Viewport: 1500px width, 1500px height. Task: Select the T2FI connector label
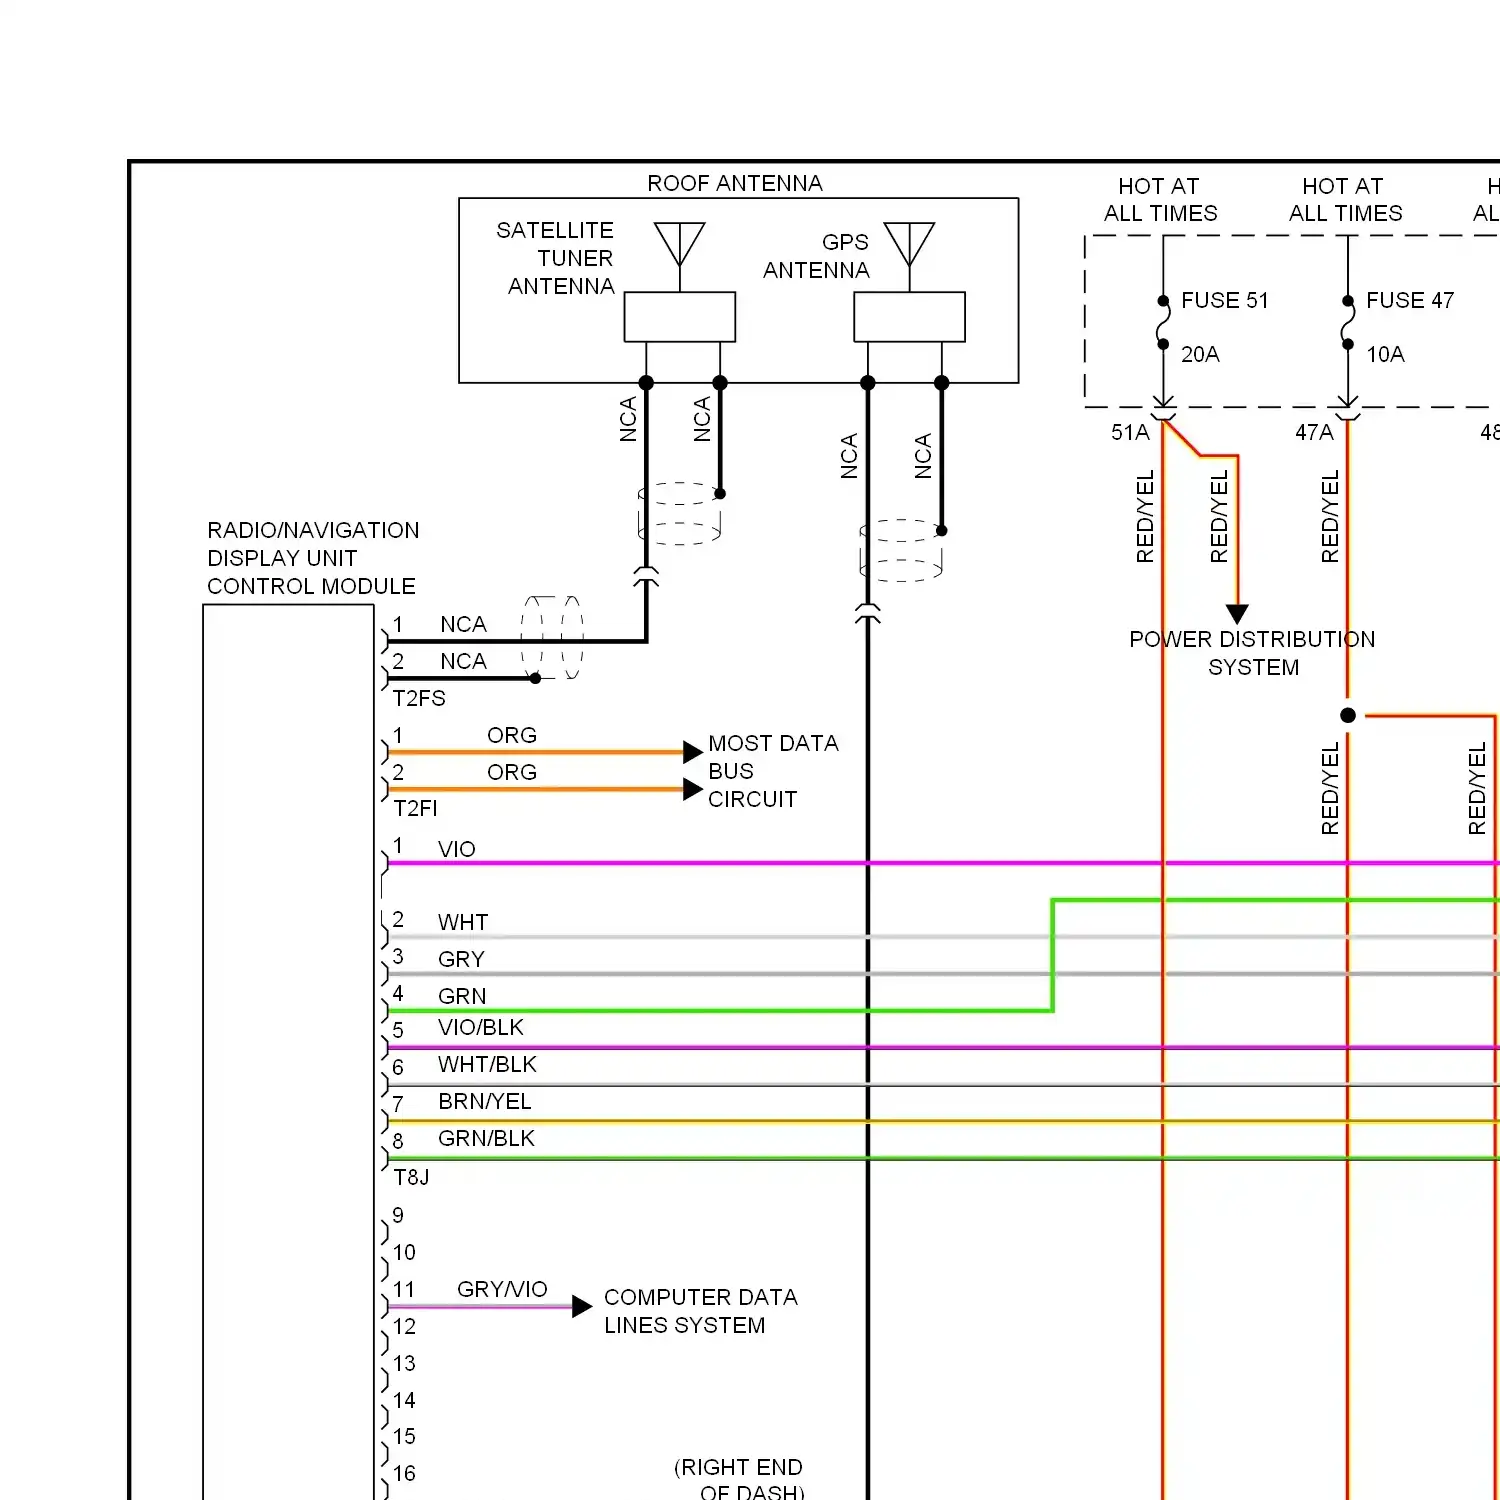click(x=415, y=808)
